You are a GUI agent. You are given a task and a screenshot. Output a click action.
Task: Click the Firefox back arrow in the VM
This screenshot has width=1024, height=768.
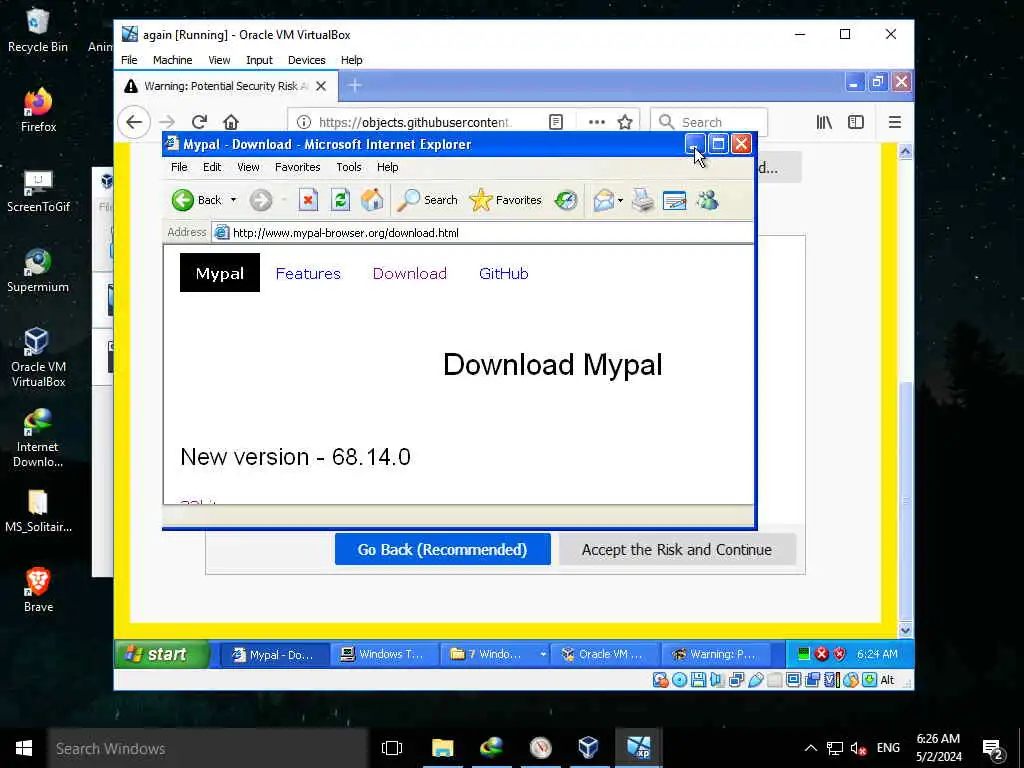[x=134, y=122]
